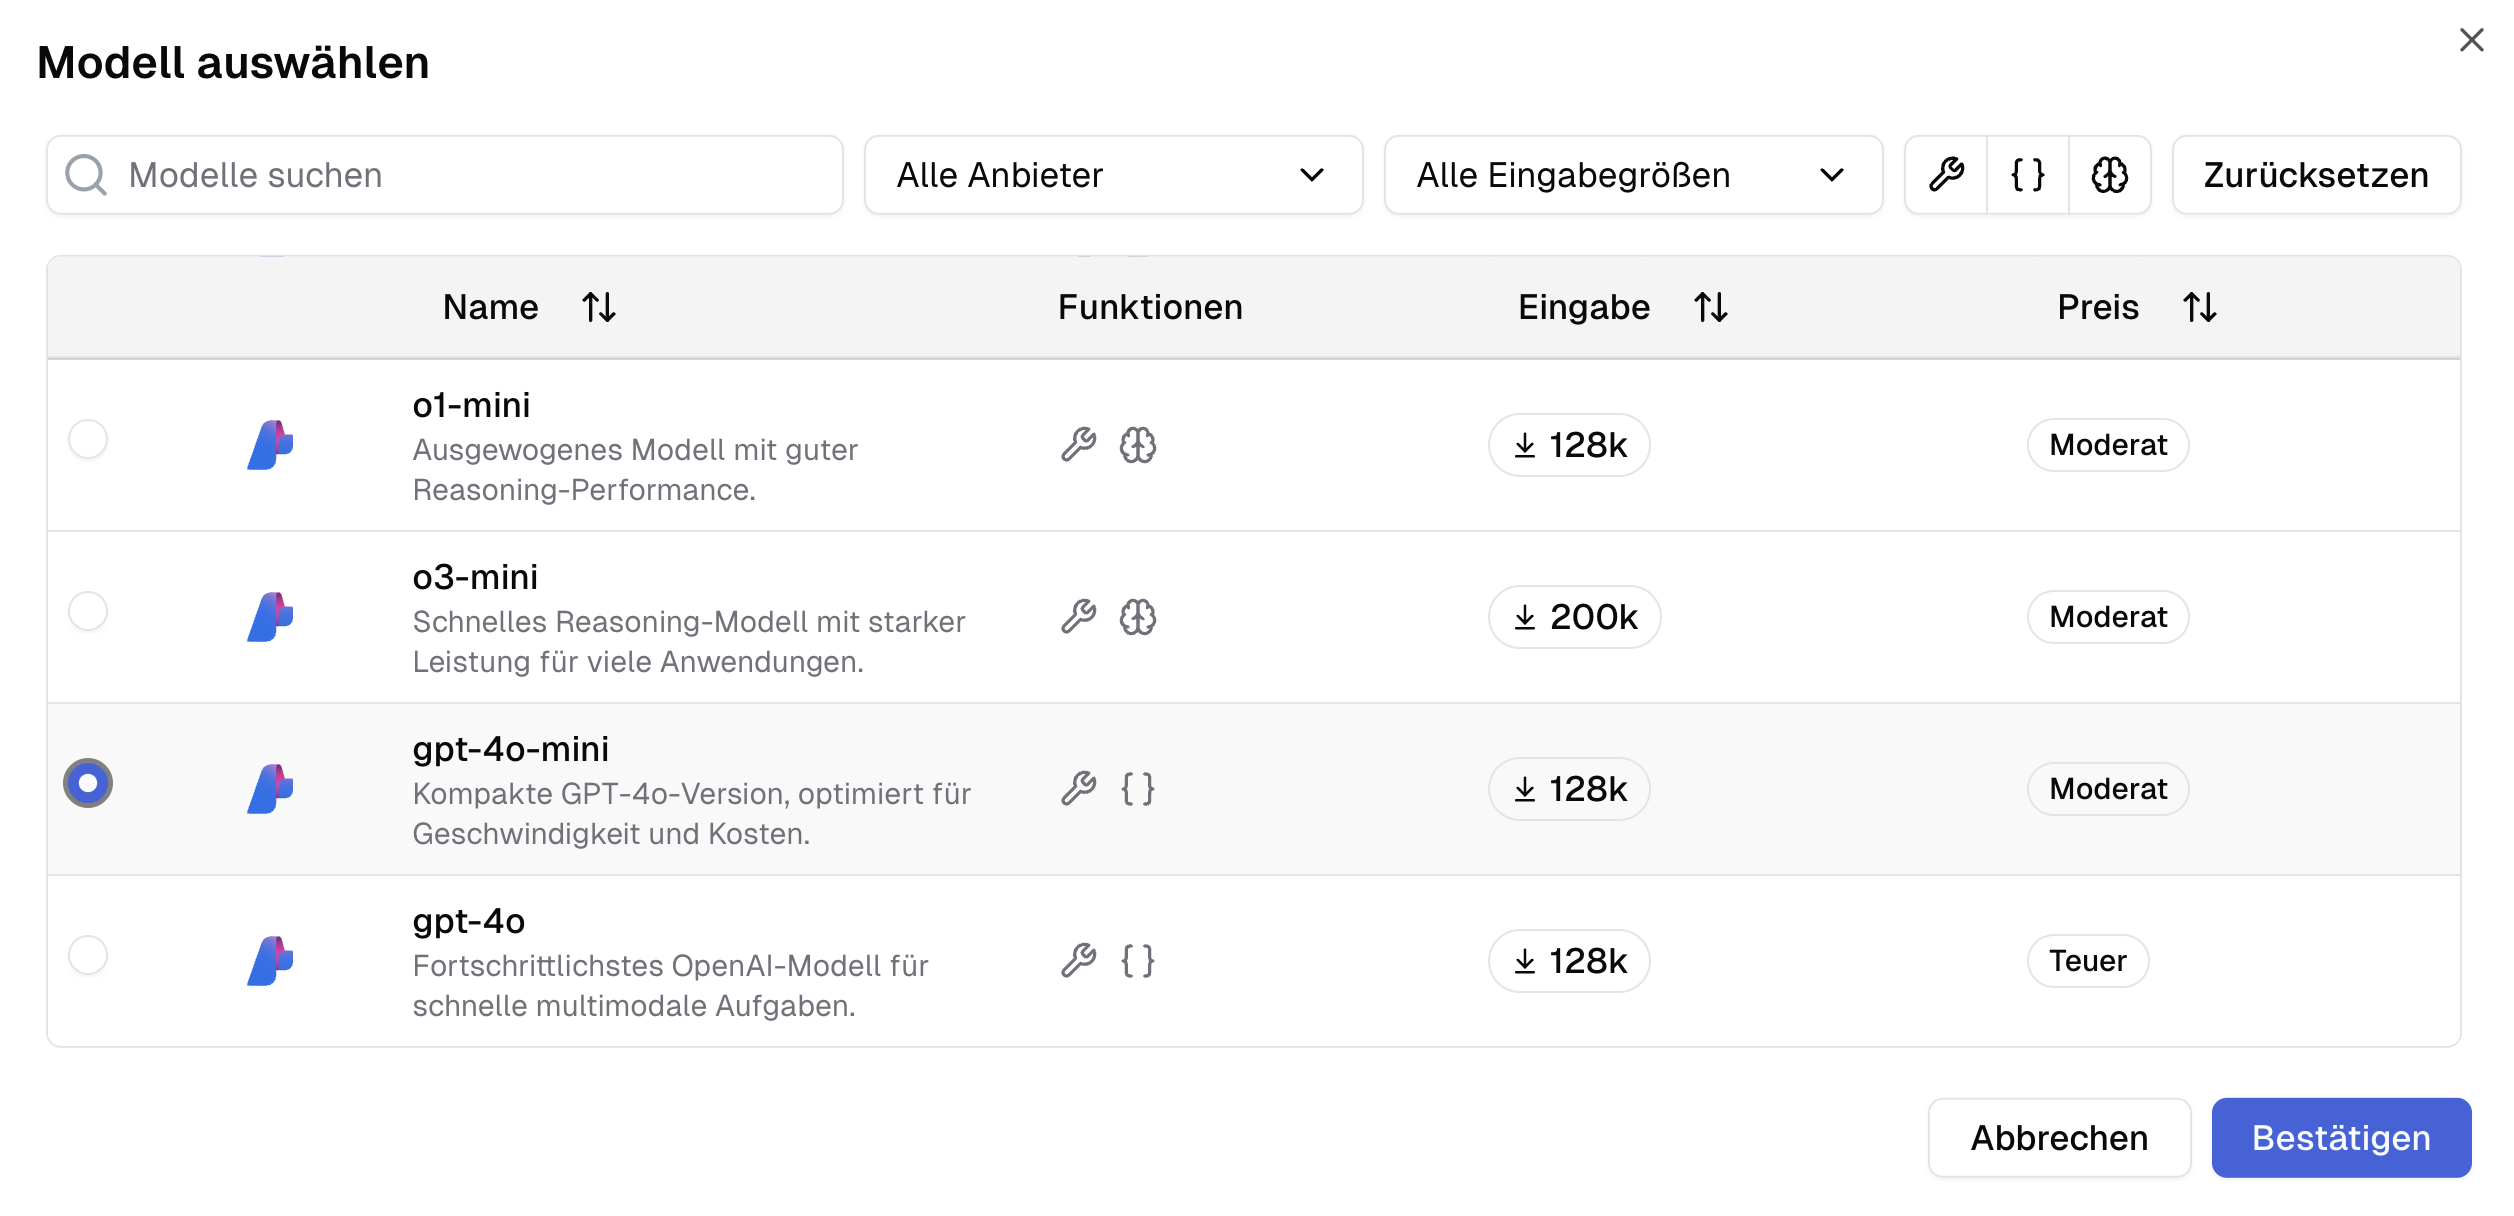Toggle the {} filter for JSON support
This screenshot has width=2514, height=1216.
pyautogui.click(x=2026, y=175)
